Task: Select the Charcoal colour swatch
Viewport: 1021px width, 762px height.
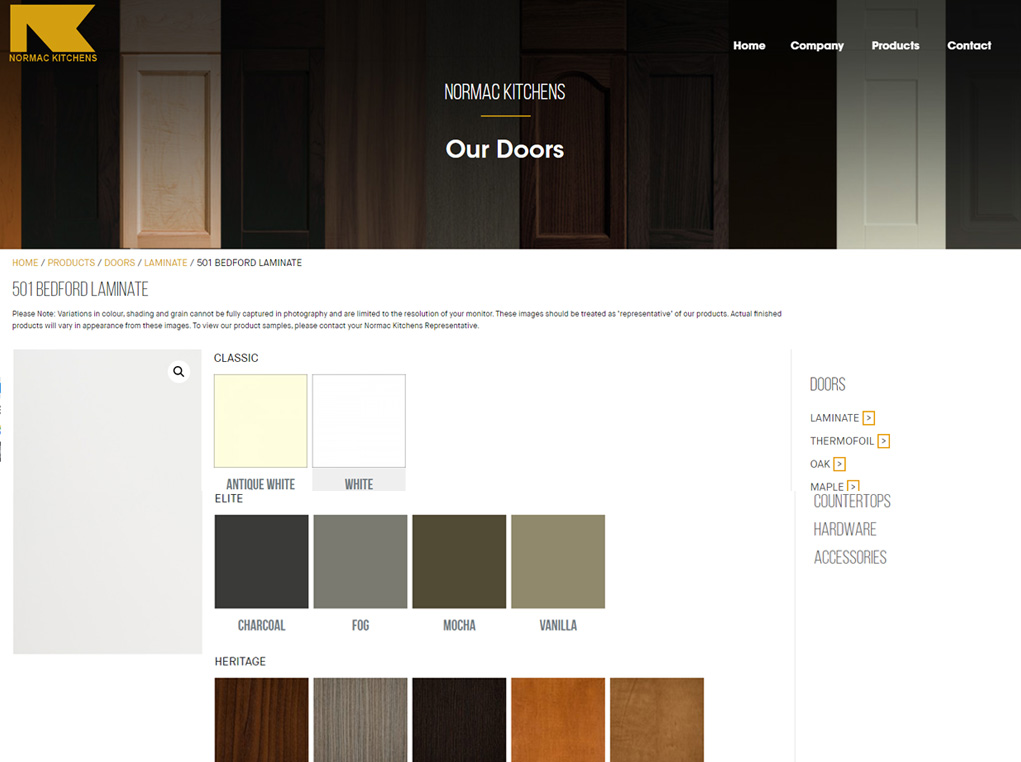Action: coord(262,561)
